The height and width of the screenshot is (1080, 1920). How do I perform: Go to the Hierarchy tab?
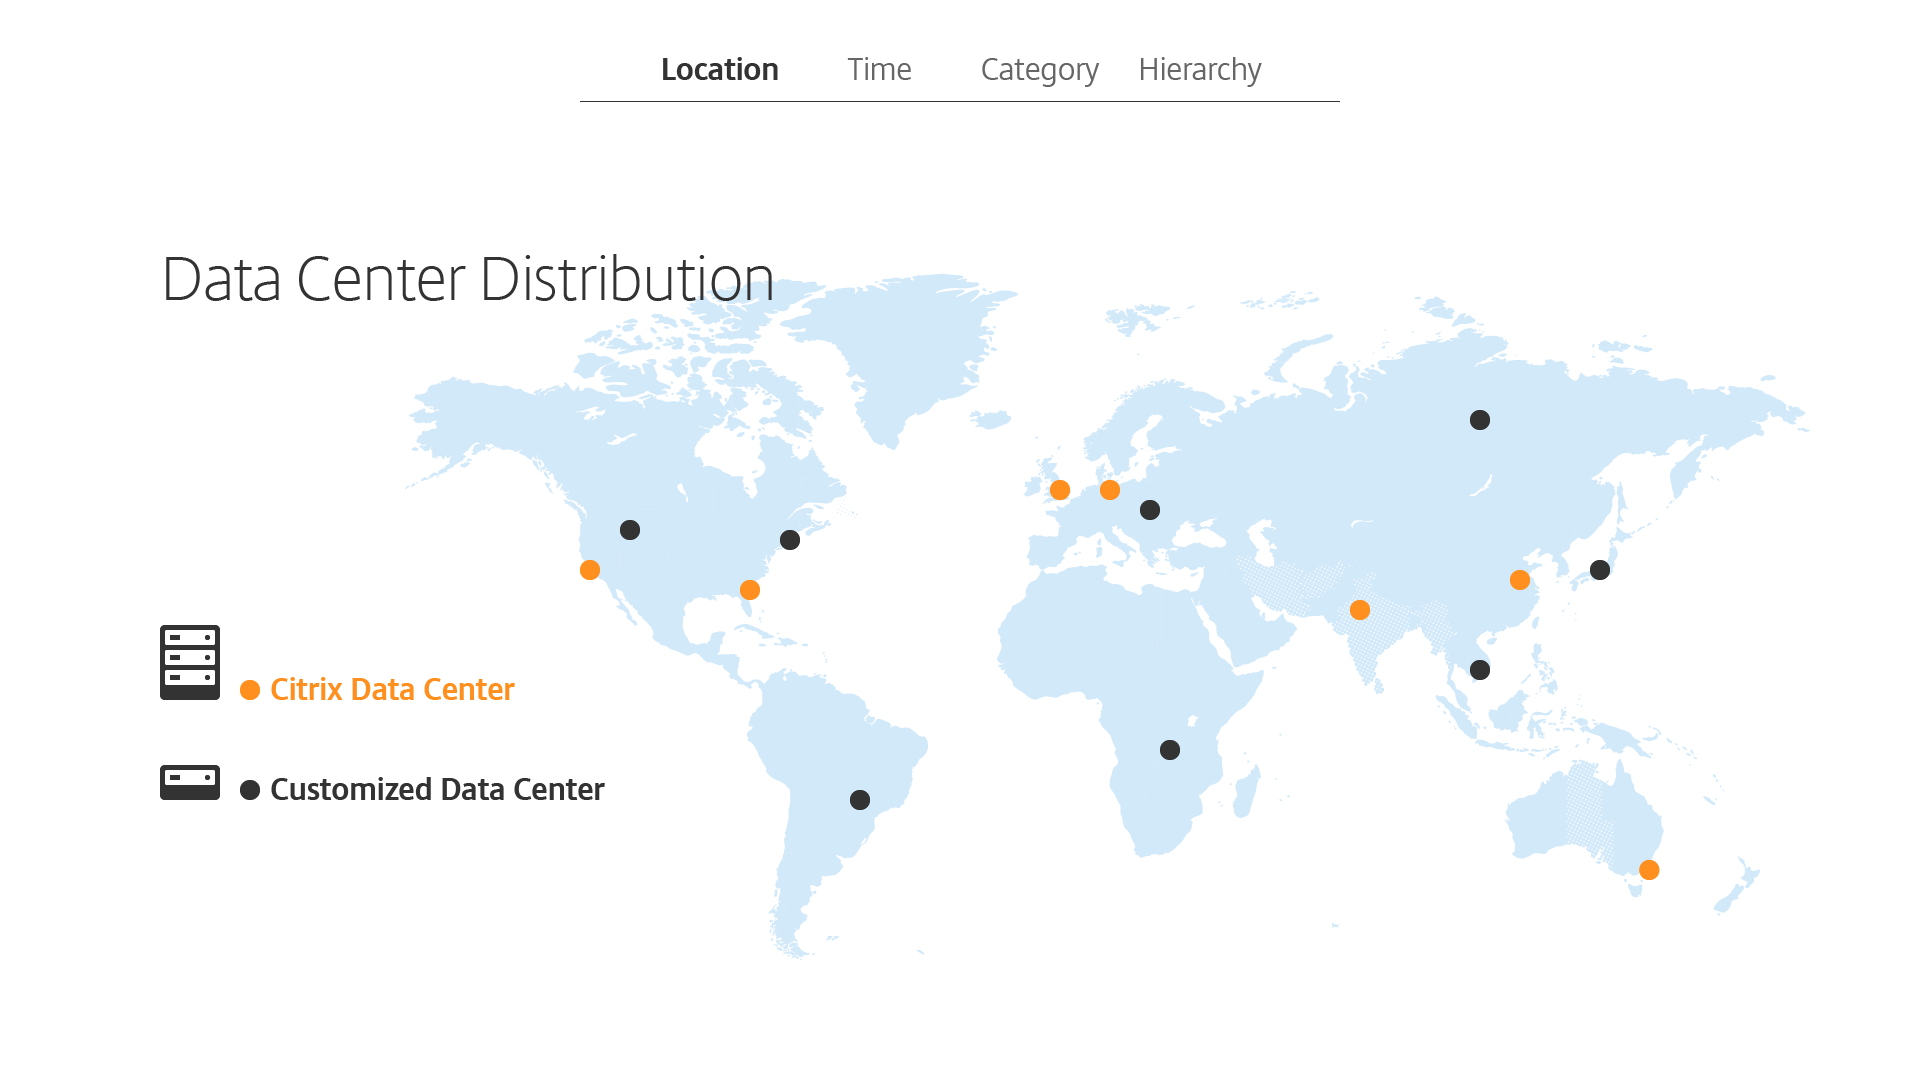(x=1199, y=71)
